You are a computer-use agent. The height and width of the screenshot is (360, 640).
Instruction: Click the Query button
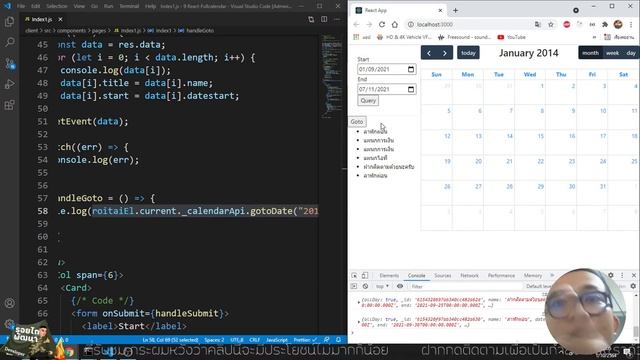pyautogui.click(x=368, y=100)
